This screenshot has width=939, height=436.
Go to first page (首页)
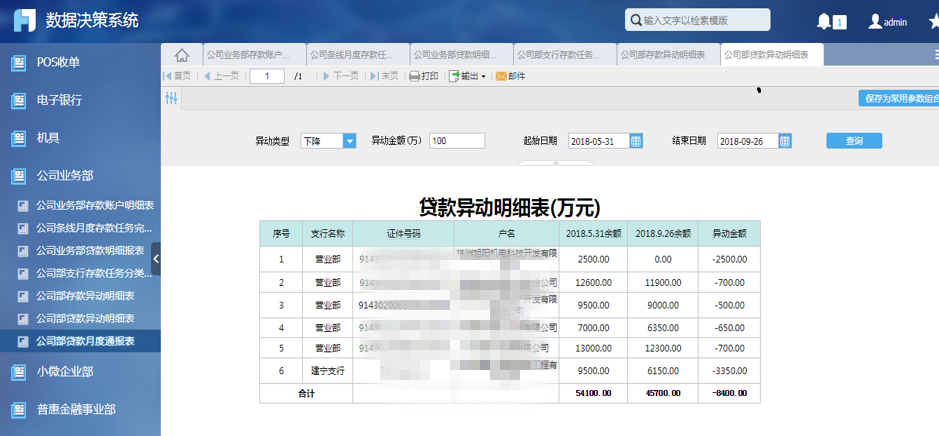tap(177, 76)
